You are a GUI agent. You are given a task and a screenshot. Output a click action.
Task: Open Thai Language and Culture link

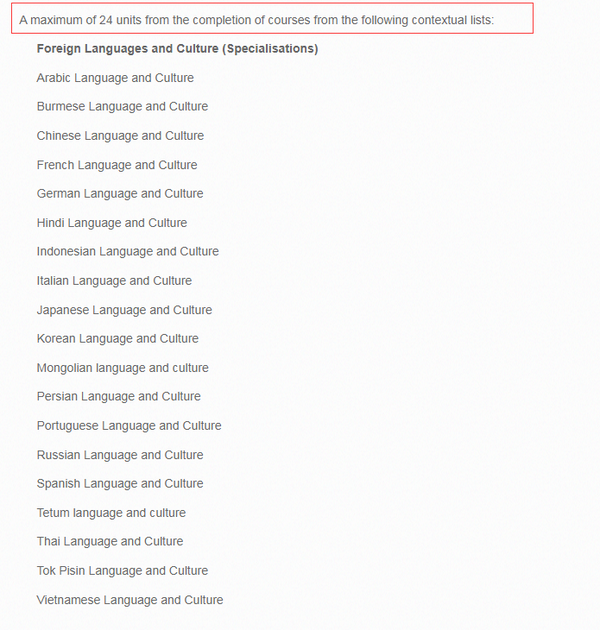tap(110, 542)
